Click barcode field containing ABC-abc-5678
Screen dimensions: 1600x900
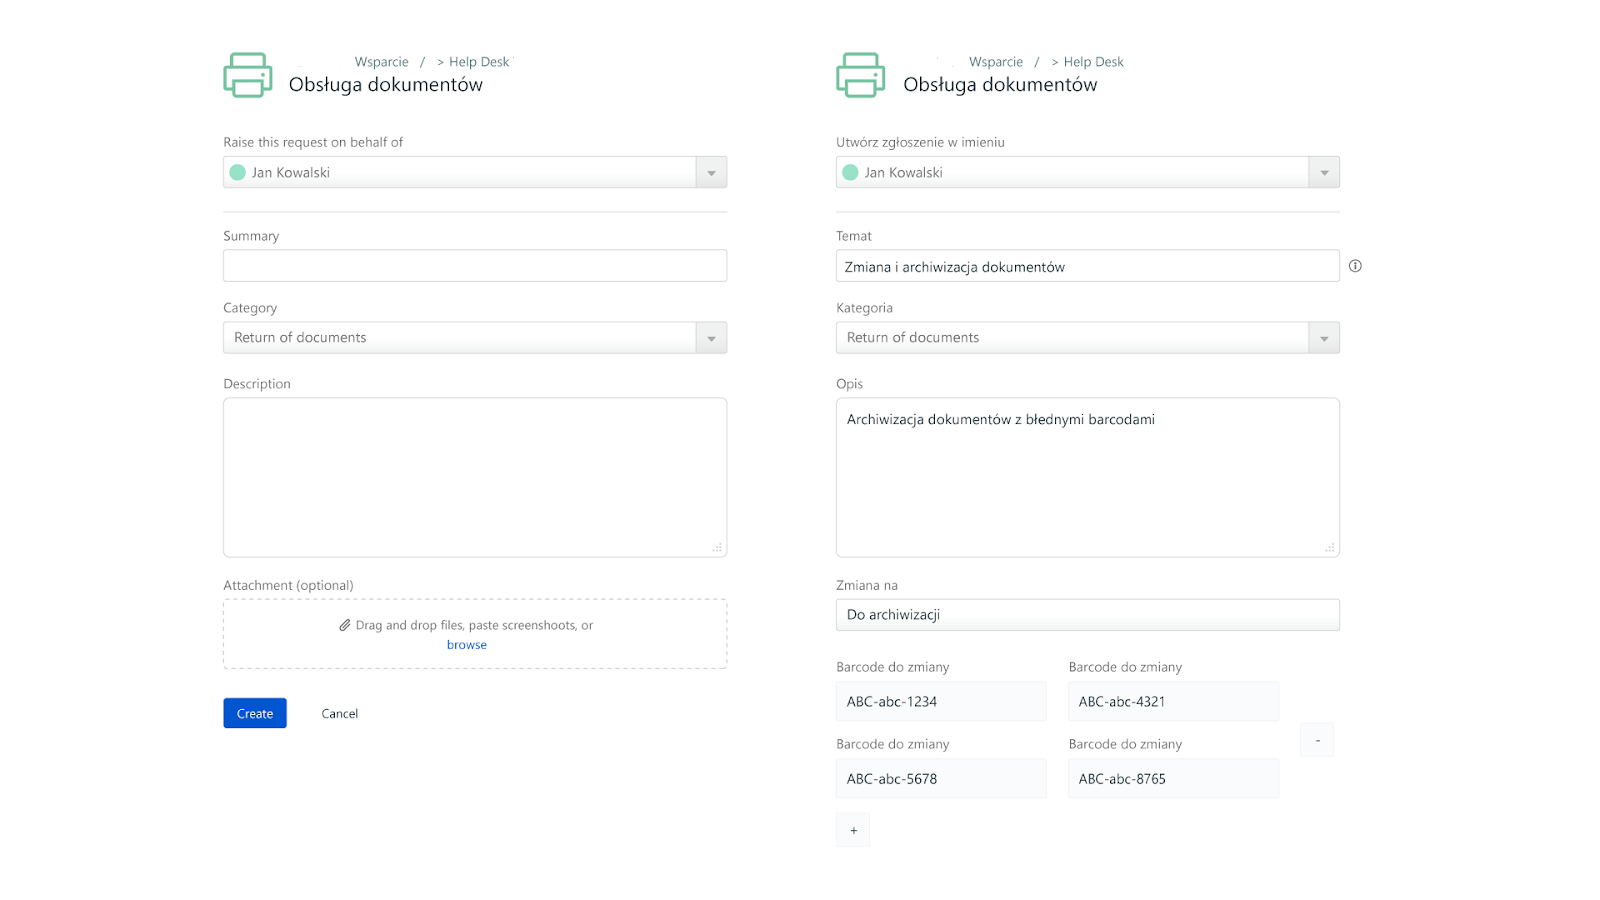(x=941, y=778)
